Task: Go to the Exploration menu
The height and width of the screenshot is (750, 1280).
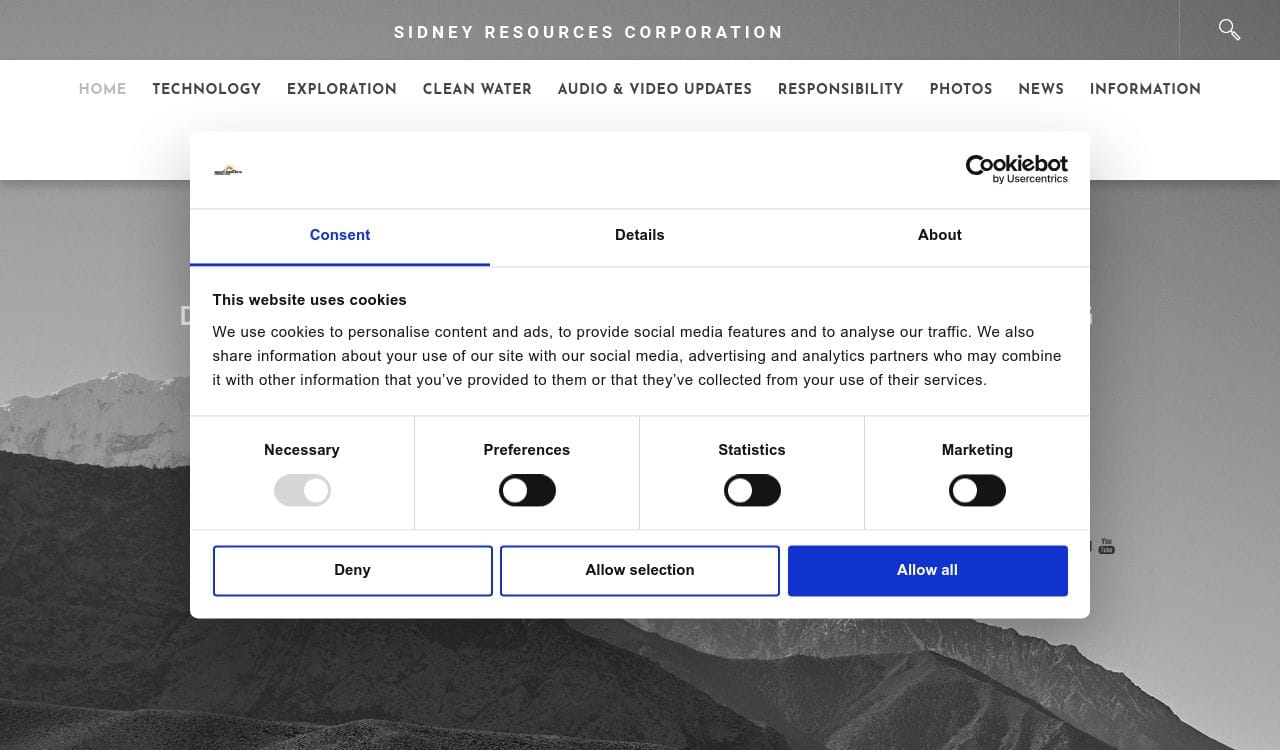Action: 342,89
